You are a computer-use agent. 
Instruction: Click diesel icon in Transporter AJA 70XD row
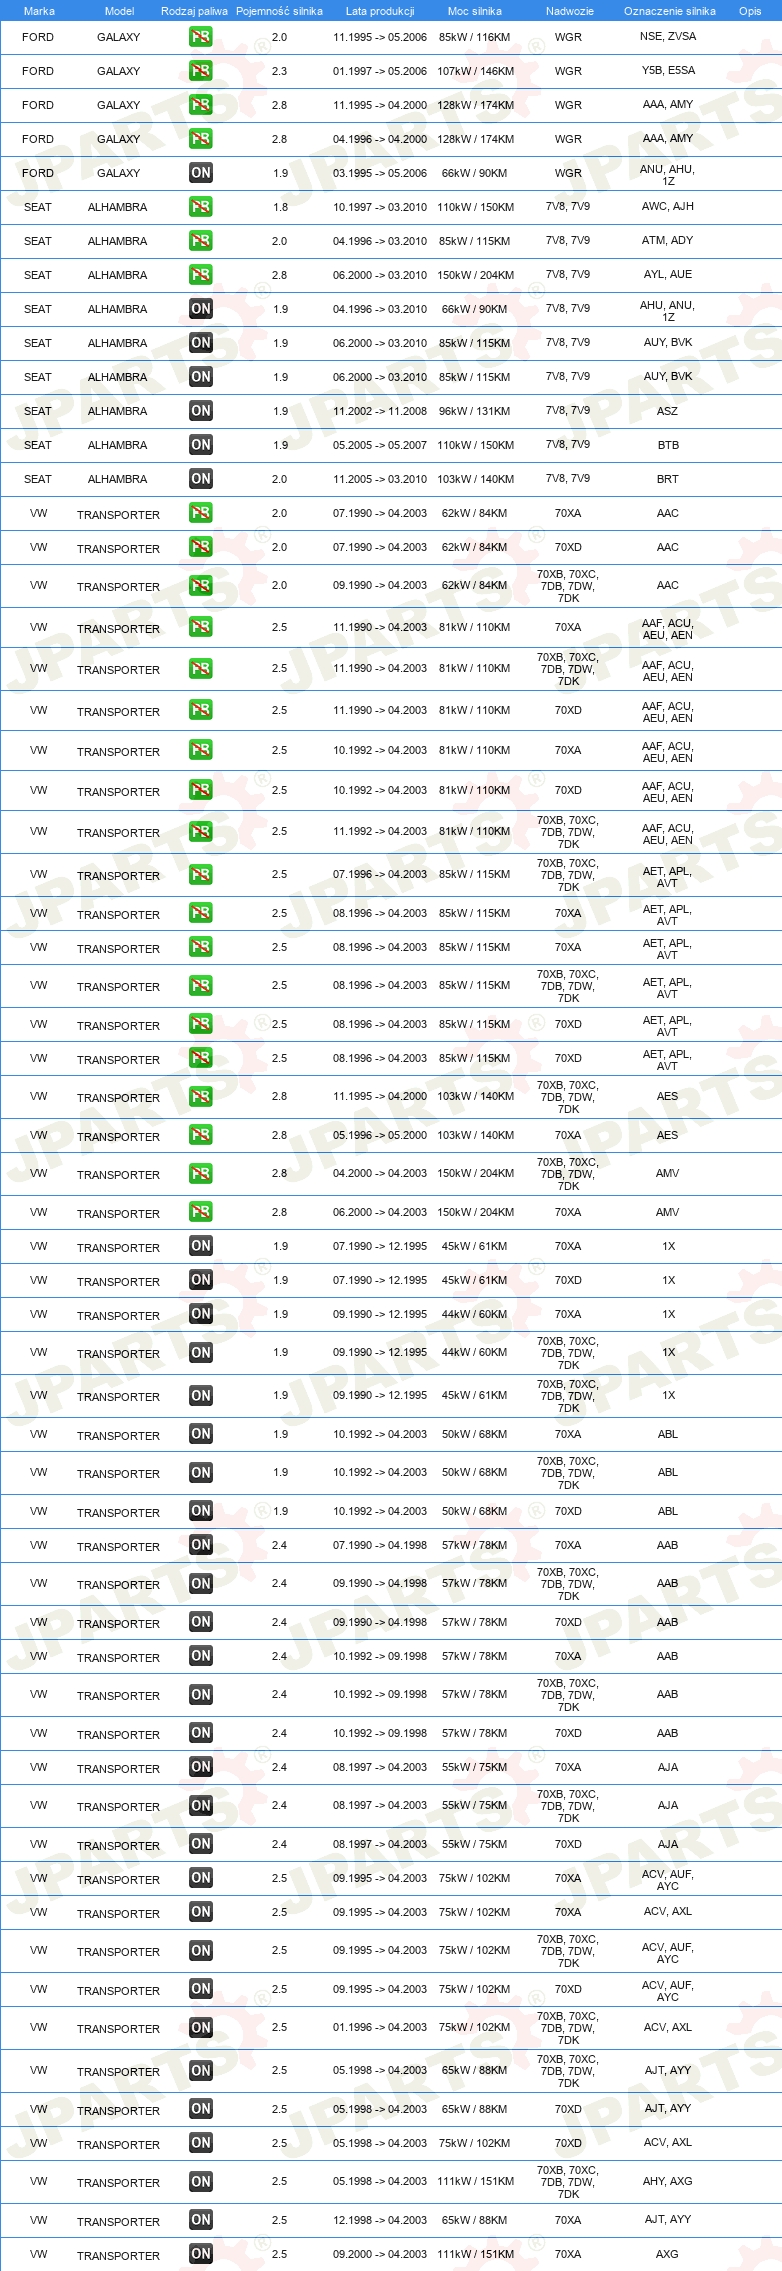tap(200, 1844)
